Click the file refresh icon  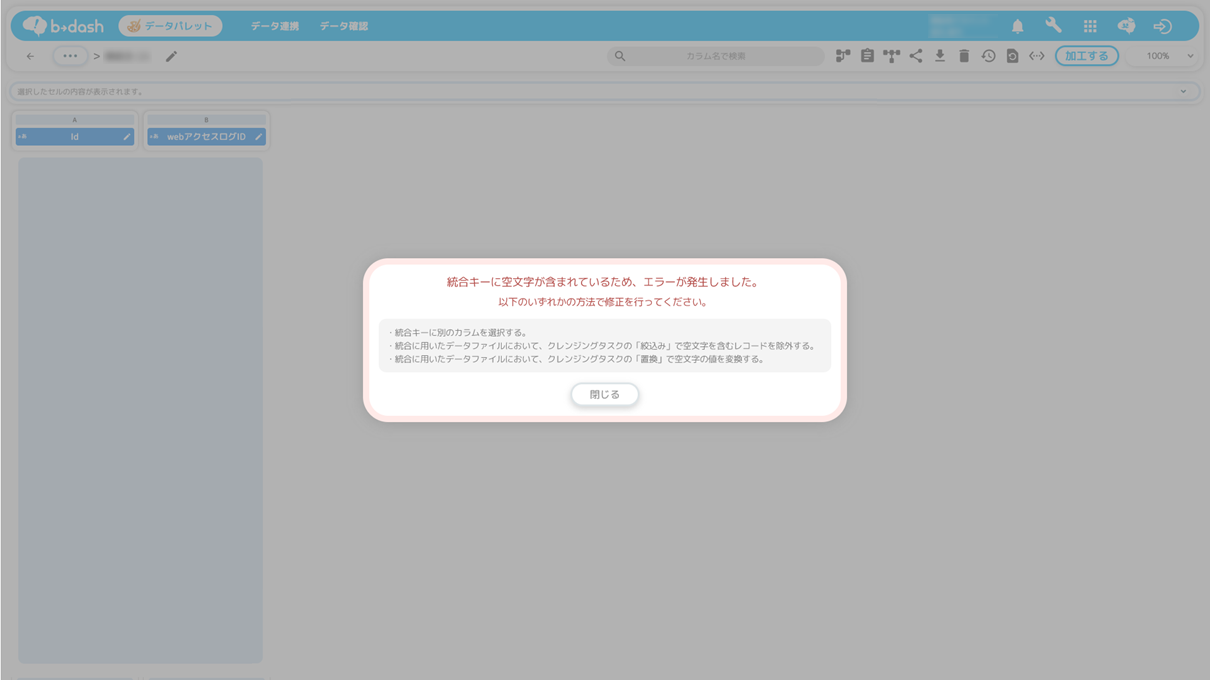coord(1012,56)
